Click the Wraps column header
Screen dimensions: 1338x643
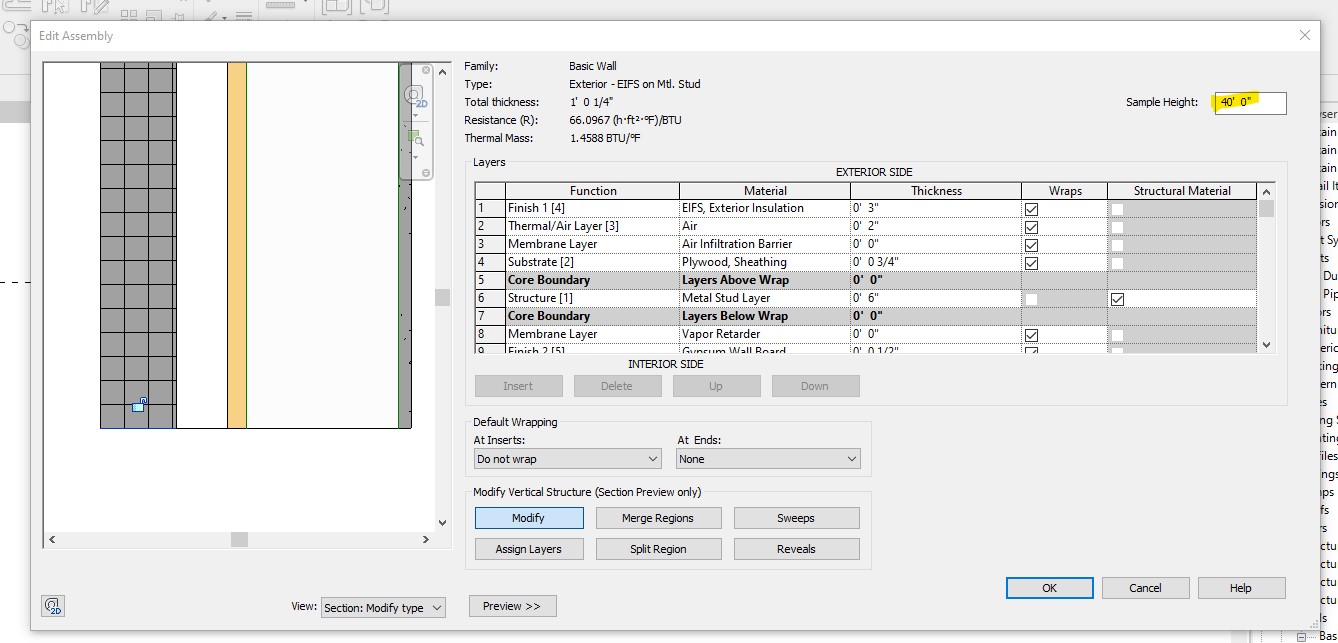pos(1065,191)
